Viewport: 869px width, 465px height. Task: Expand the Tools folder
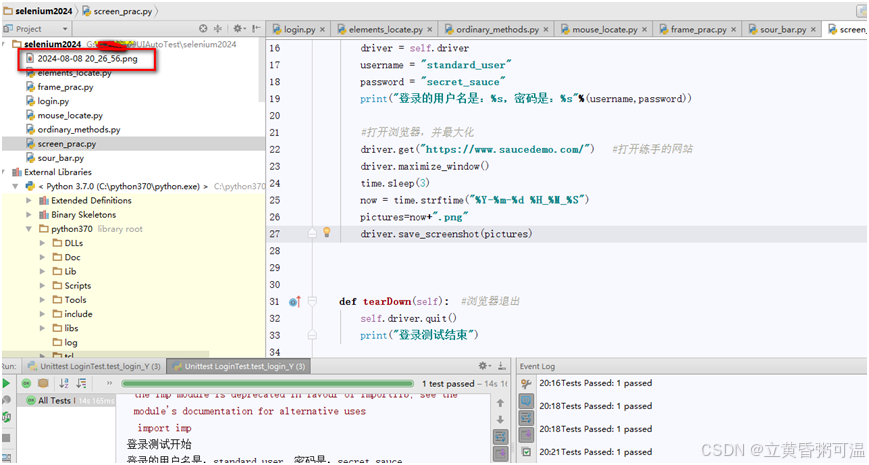(x=42, y=300)
